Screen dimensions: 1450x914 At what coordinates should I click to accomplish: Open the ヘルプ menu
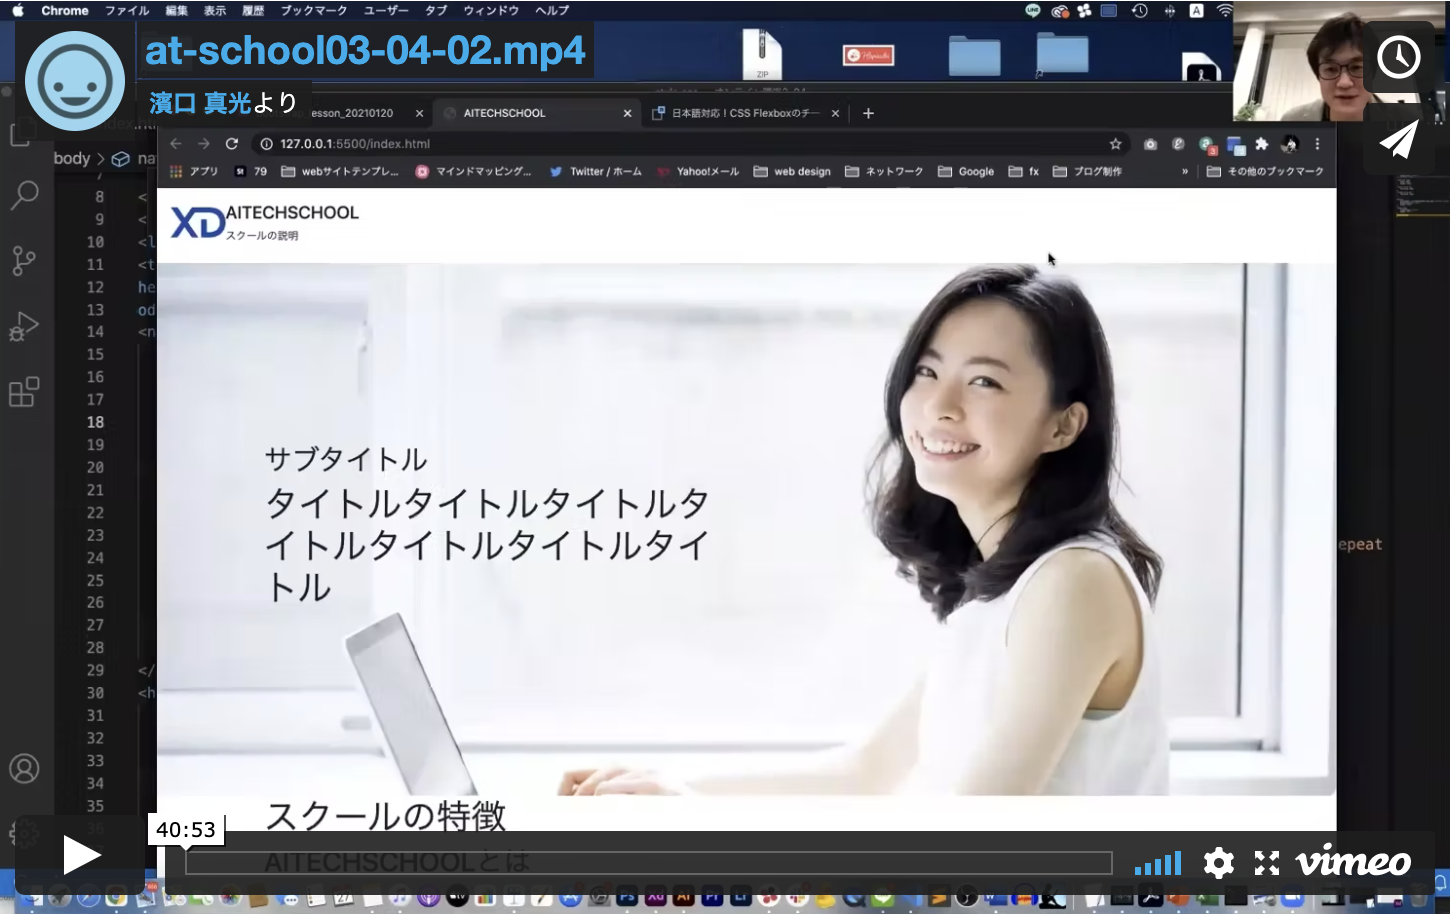pos(552,10)
